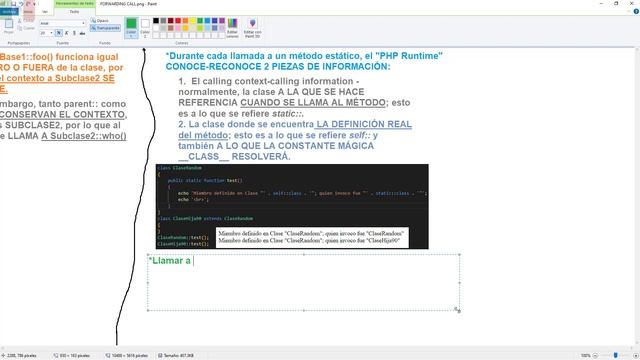Image resolution: width=640 pixels, height=360 pixels.
Task: Click the Pegar clipboard icon
Action: [x=9, y=23]
